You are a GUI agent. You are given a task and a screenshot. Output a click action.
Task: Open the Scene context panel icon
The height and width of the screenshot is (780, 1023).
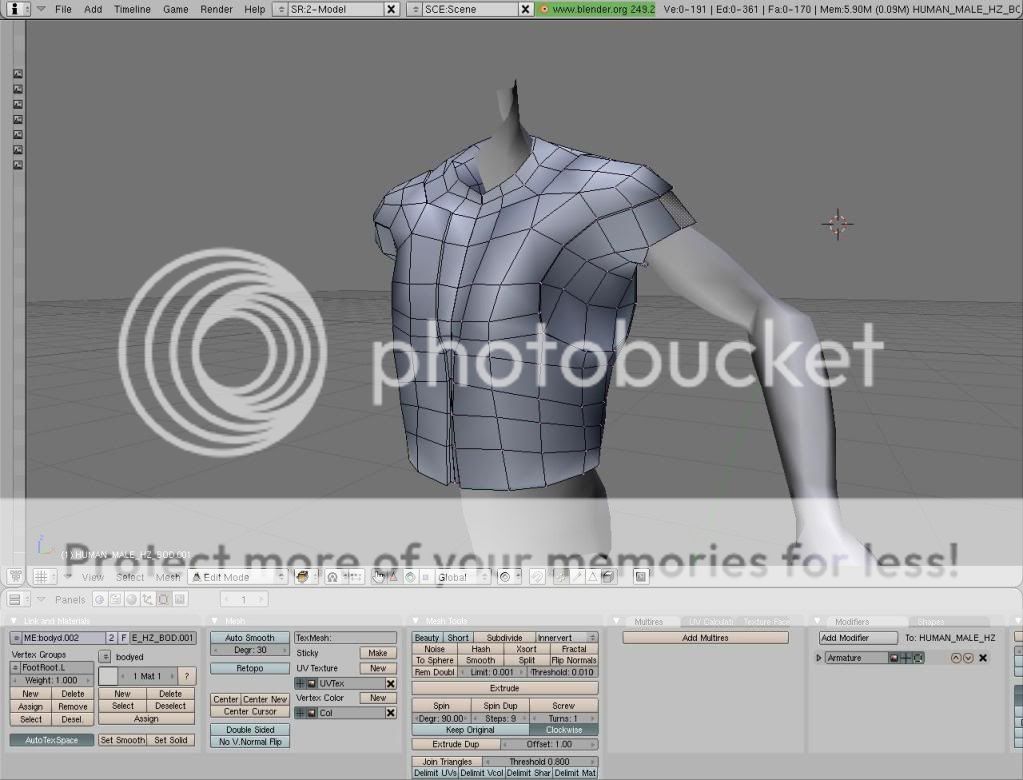pos(178,599)
